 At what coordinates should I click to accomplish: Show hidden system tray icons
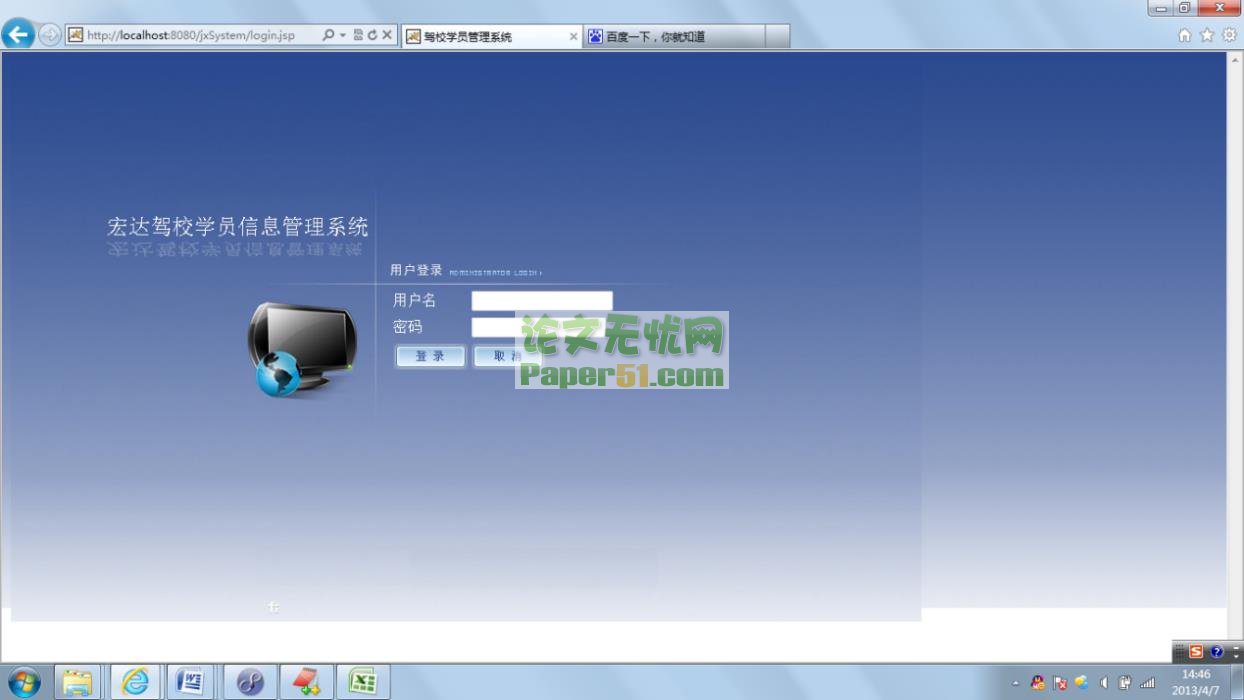1016,683
